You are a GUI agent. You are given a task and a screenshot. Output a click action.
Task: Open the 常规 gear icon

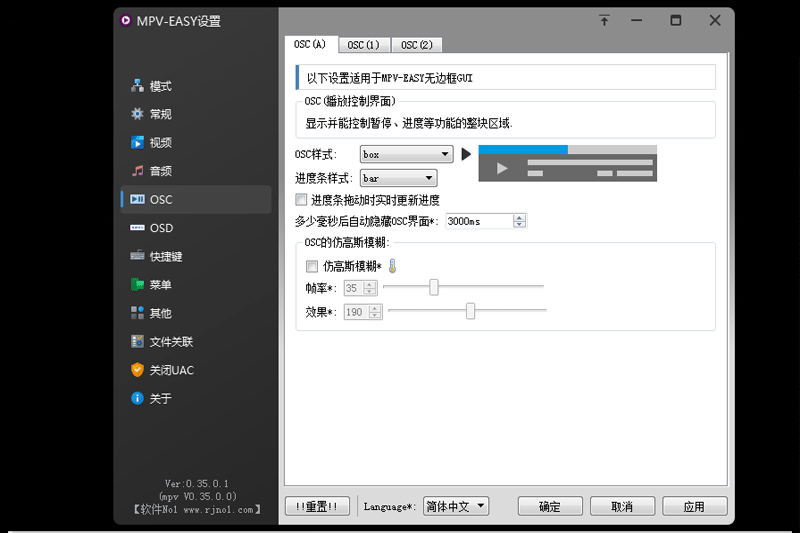tap(137, 114)
